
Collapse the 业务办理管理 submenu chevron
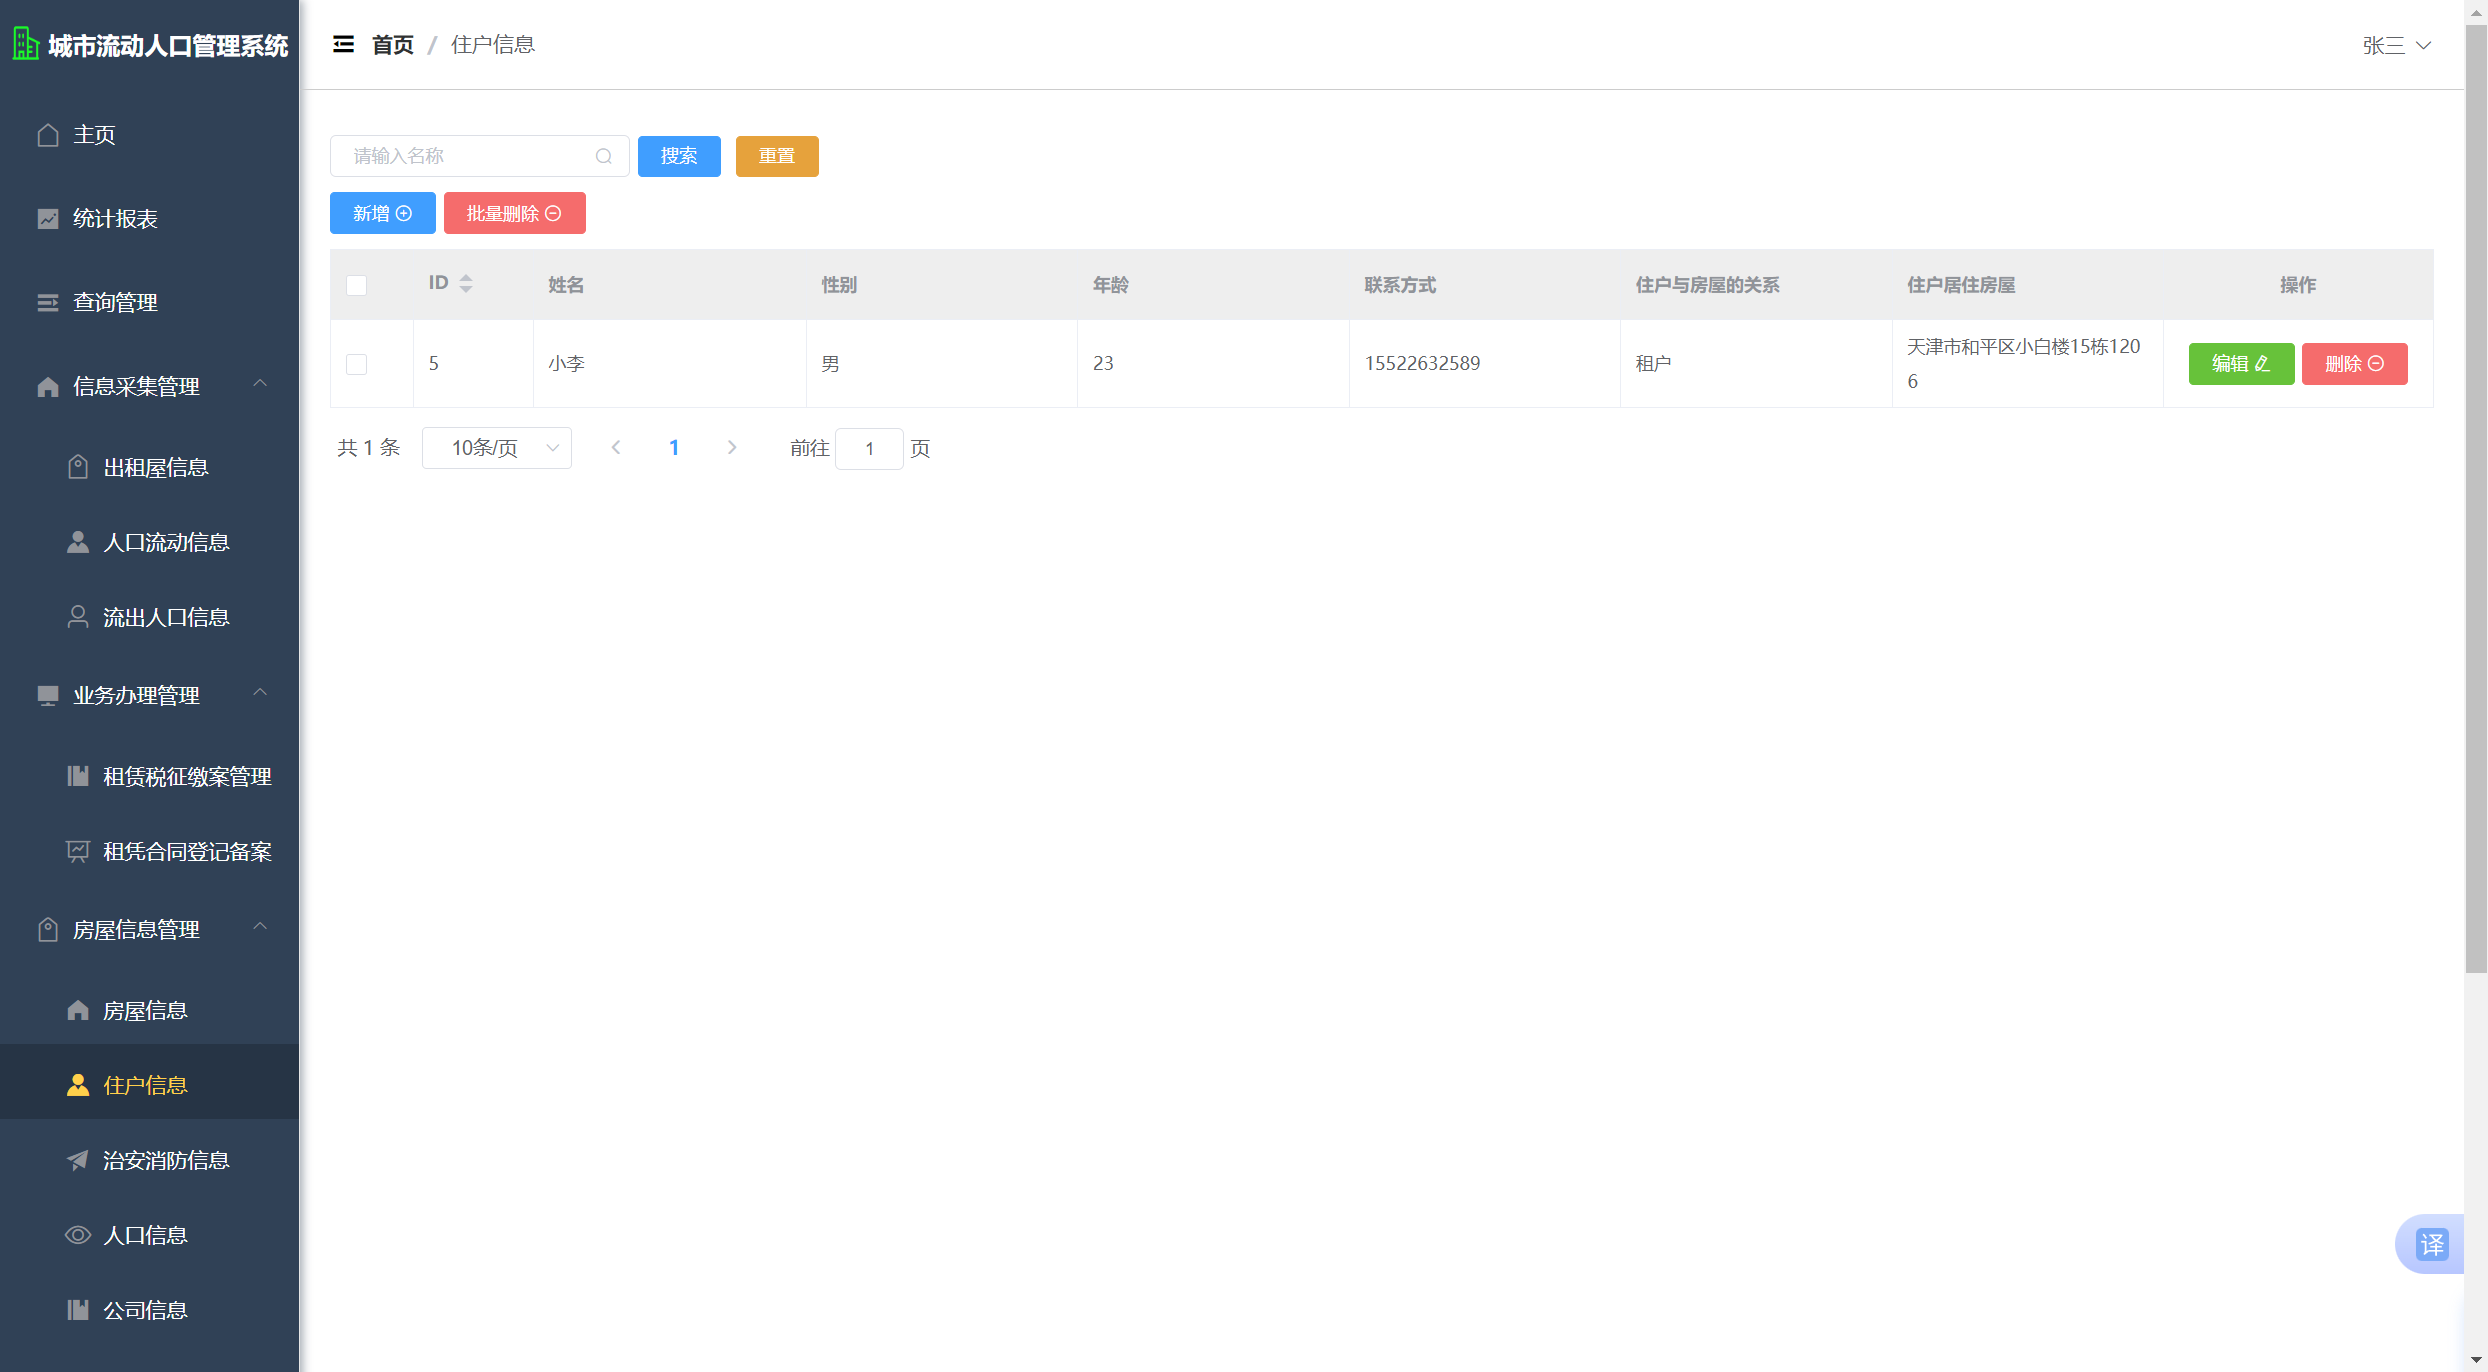pyautogui.click(x=260, y=693)
